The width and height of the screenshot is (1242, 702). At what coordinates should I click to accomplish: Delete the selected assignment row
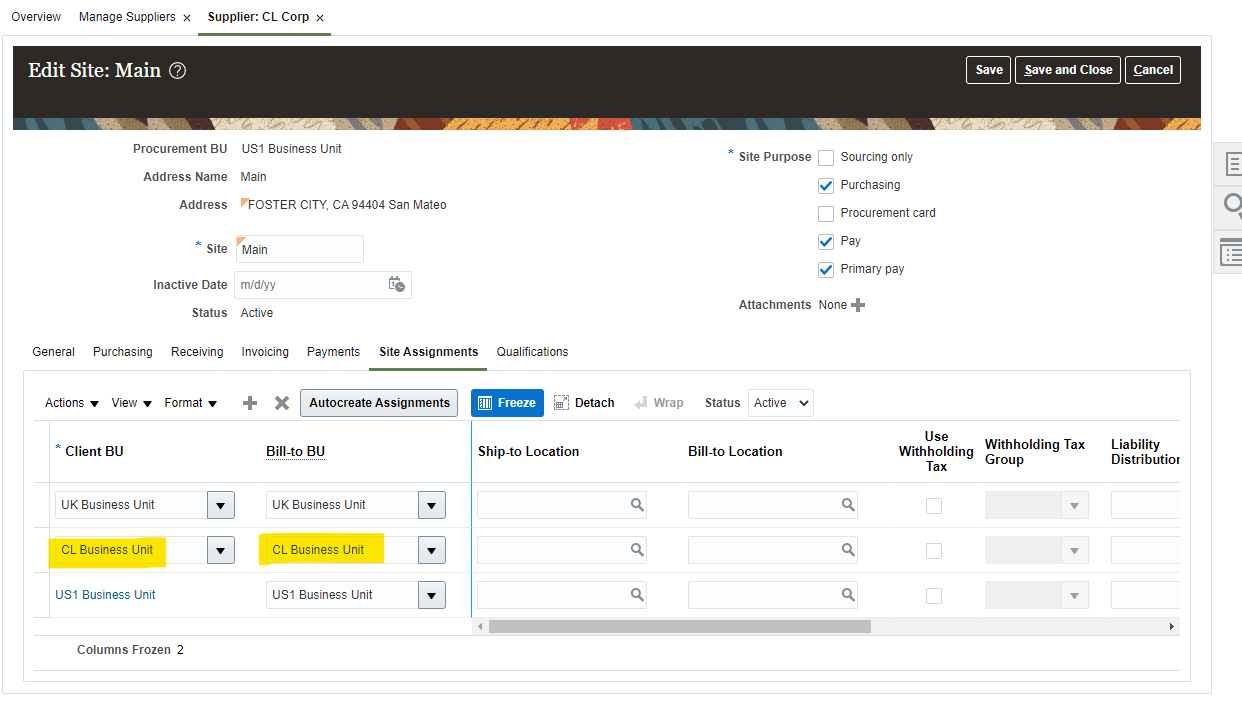point(282,403)
